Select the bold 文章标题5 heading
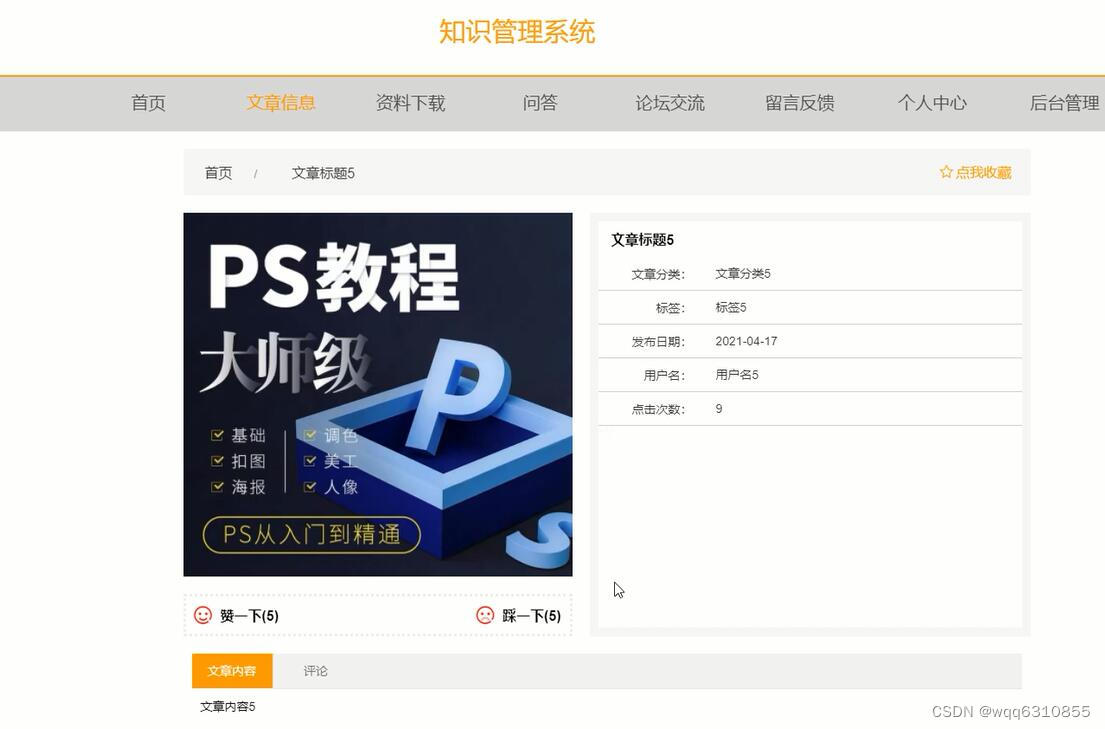 click(x=642, y=240)
